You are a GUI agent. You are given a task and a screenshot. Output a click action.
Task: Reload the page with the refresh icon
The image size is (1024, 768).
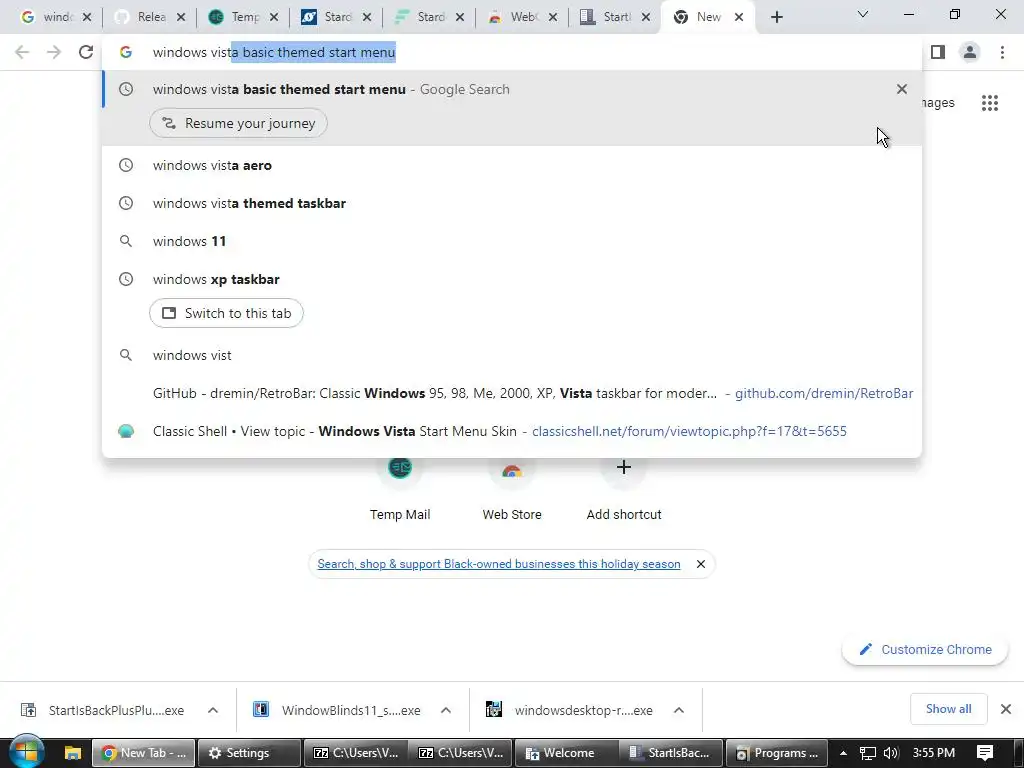tap(86, 52)
